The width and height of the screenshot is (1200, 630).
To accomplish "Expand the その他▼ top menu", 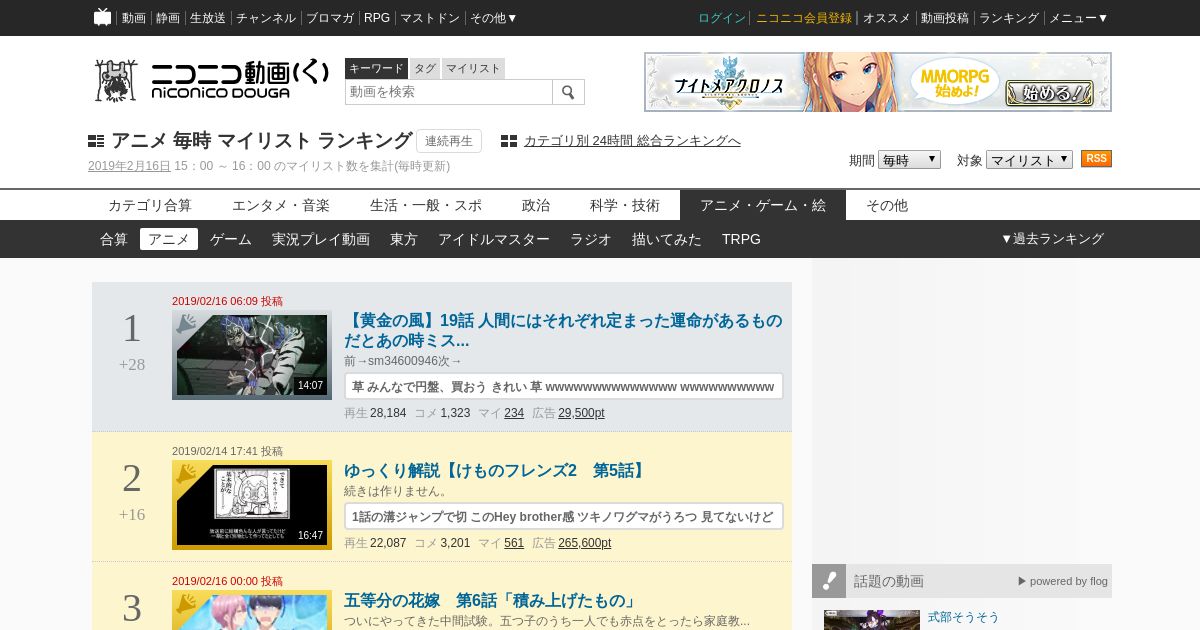I will click(x=494, y=18).
